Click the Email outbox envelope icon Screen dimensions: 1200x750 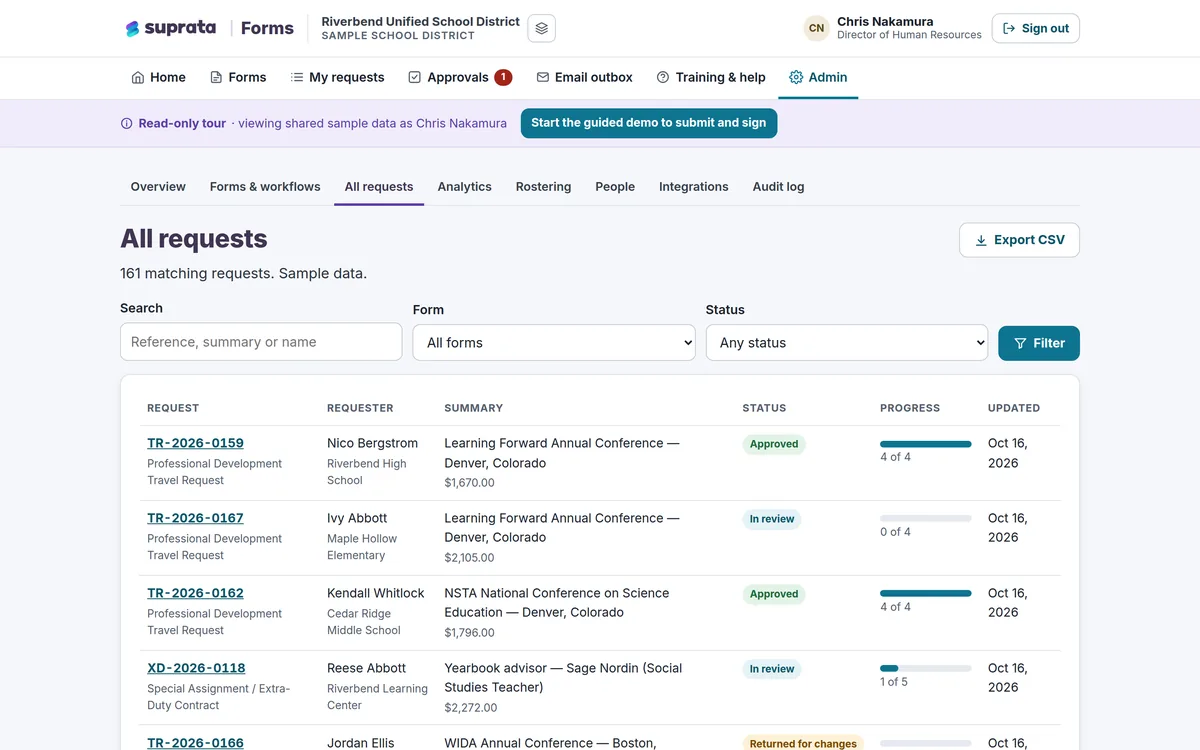click(543, 77)
